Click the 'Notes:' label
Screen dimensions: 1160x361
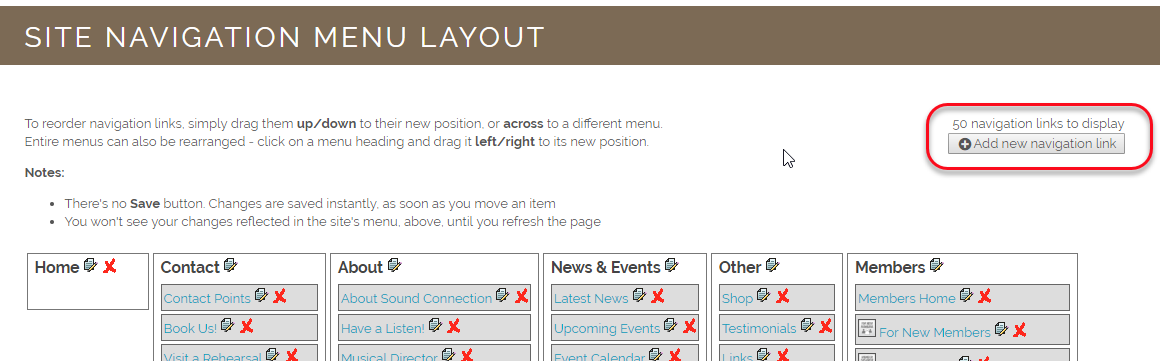click(x=44, y=172)
